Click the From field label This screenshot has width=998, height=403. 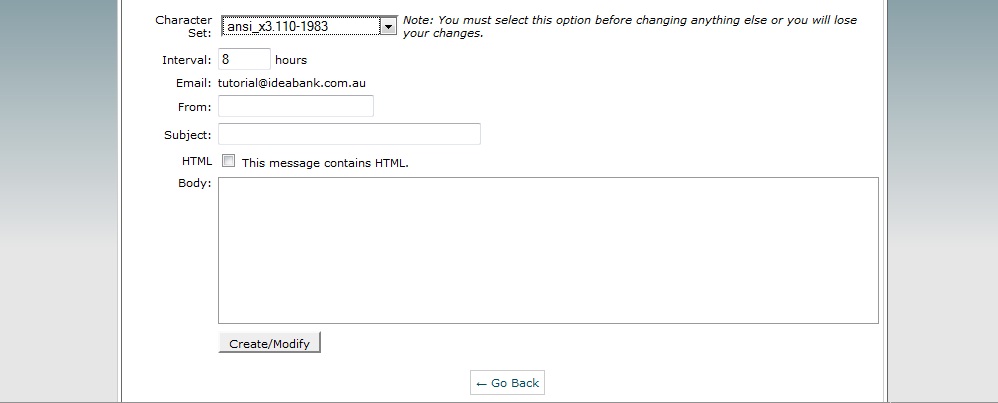pos(194,107)
